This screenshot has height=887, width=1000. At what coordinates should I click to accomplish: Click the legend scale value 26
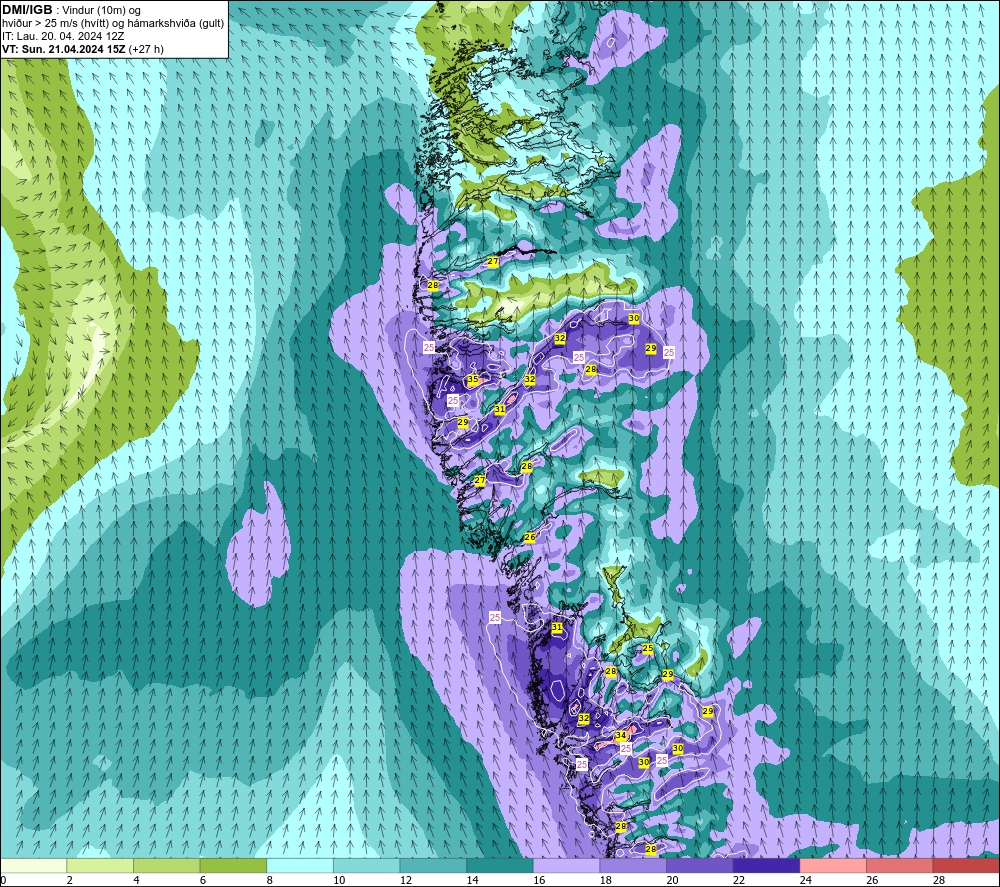(872, 880)
